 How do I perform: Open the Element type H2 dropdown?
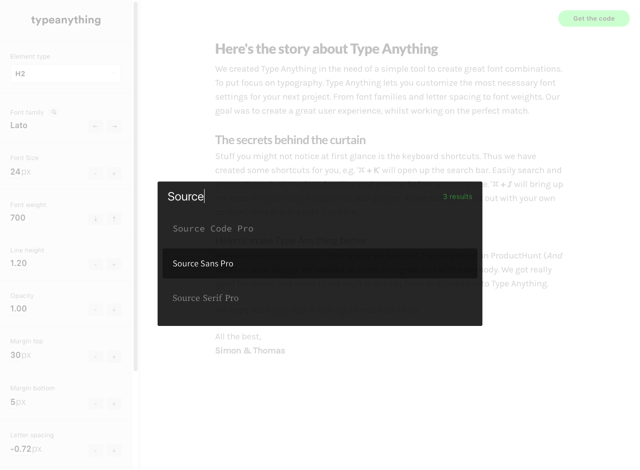pos(65,73)
